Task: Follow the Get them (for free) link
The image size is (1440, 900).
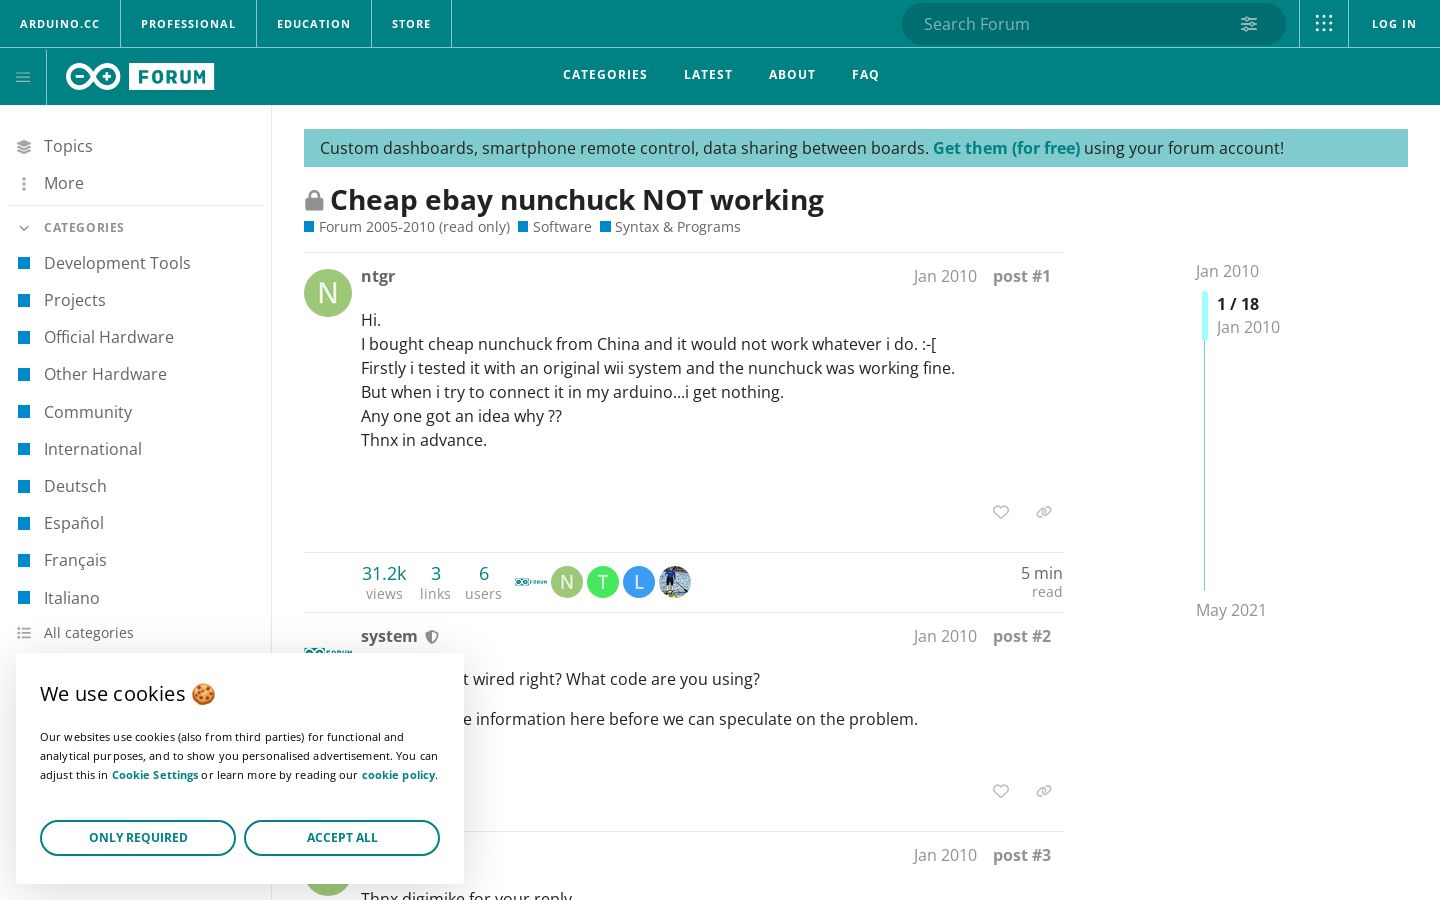Action: coord(1006,148)
